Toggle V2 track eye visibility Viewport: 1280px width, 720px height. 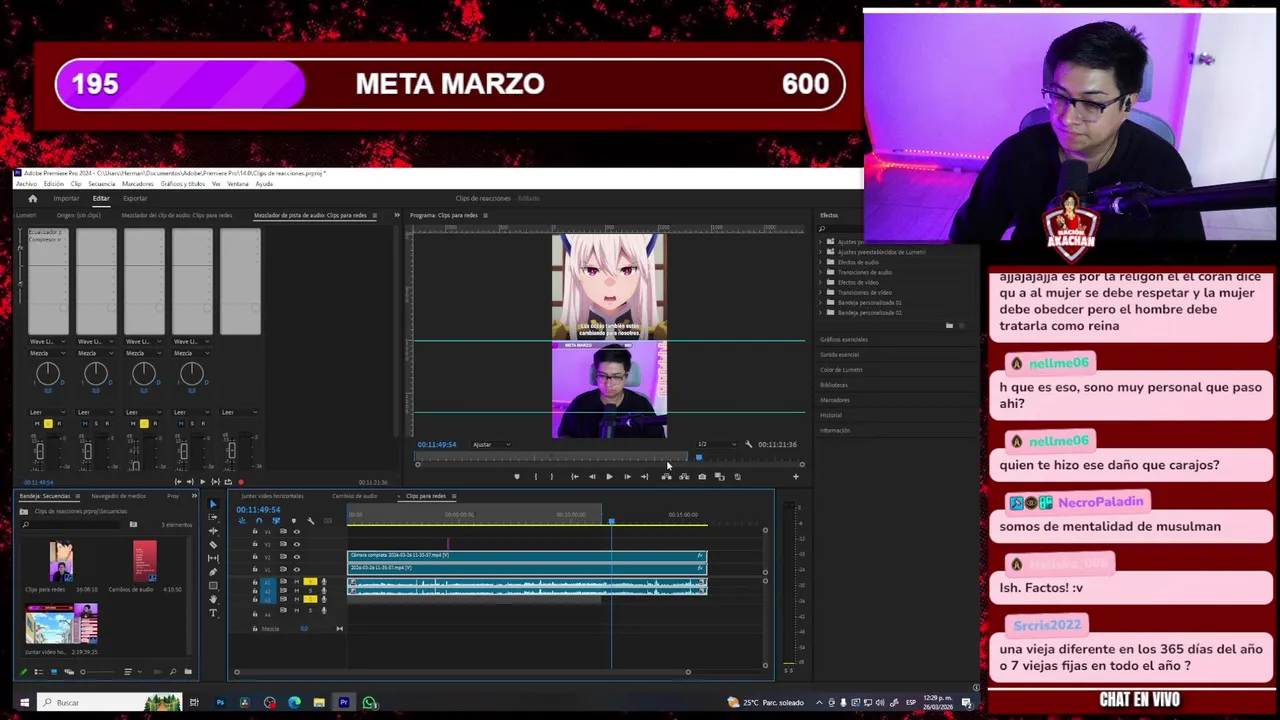[x=296, y=557]
